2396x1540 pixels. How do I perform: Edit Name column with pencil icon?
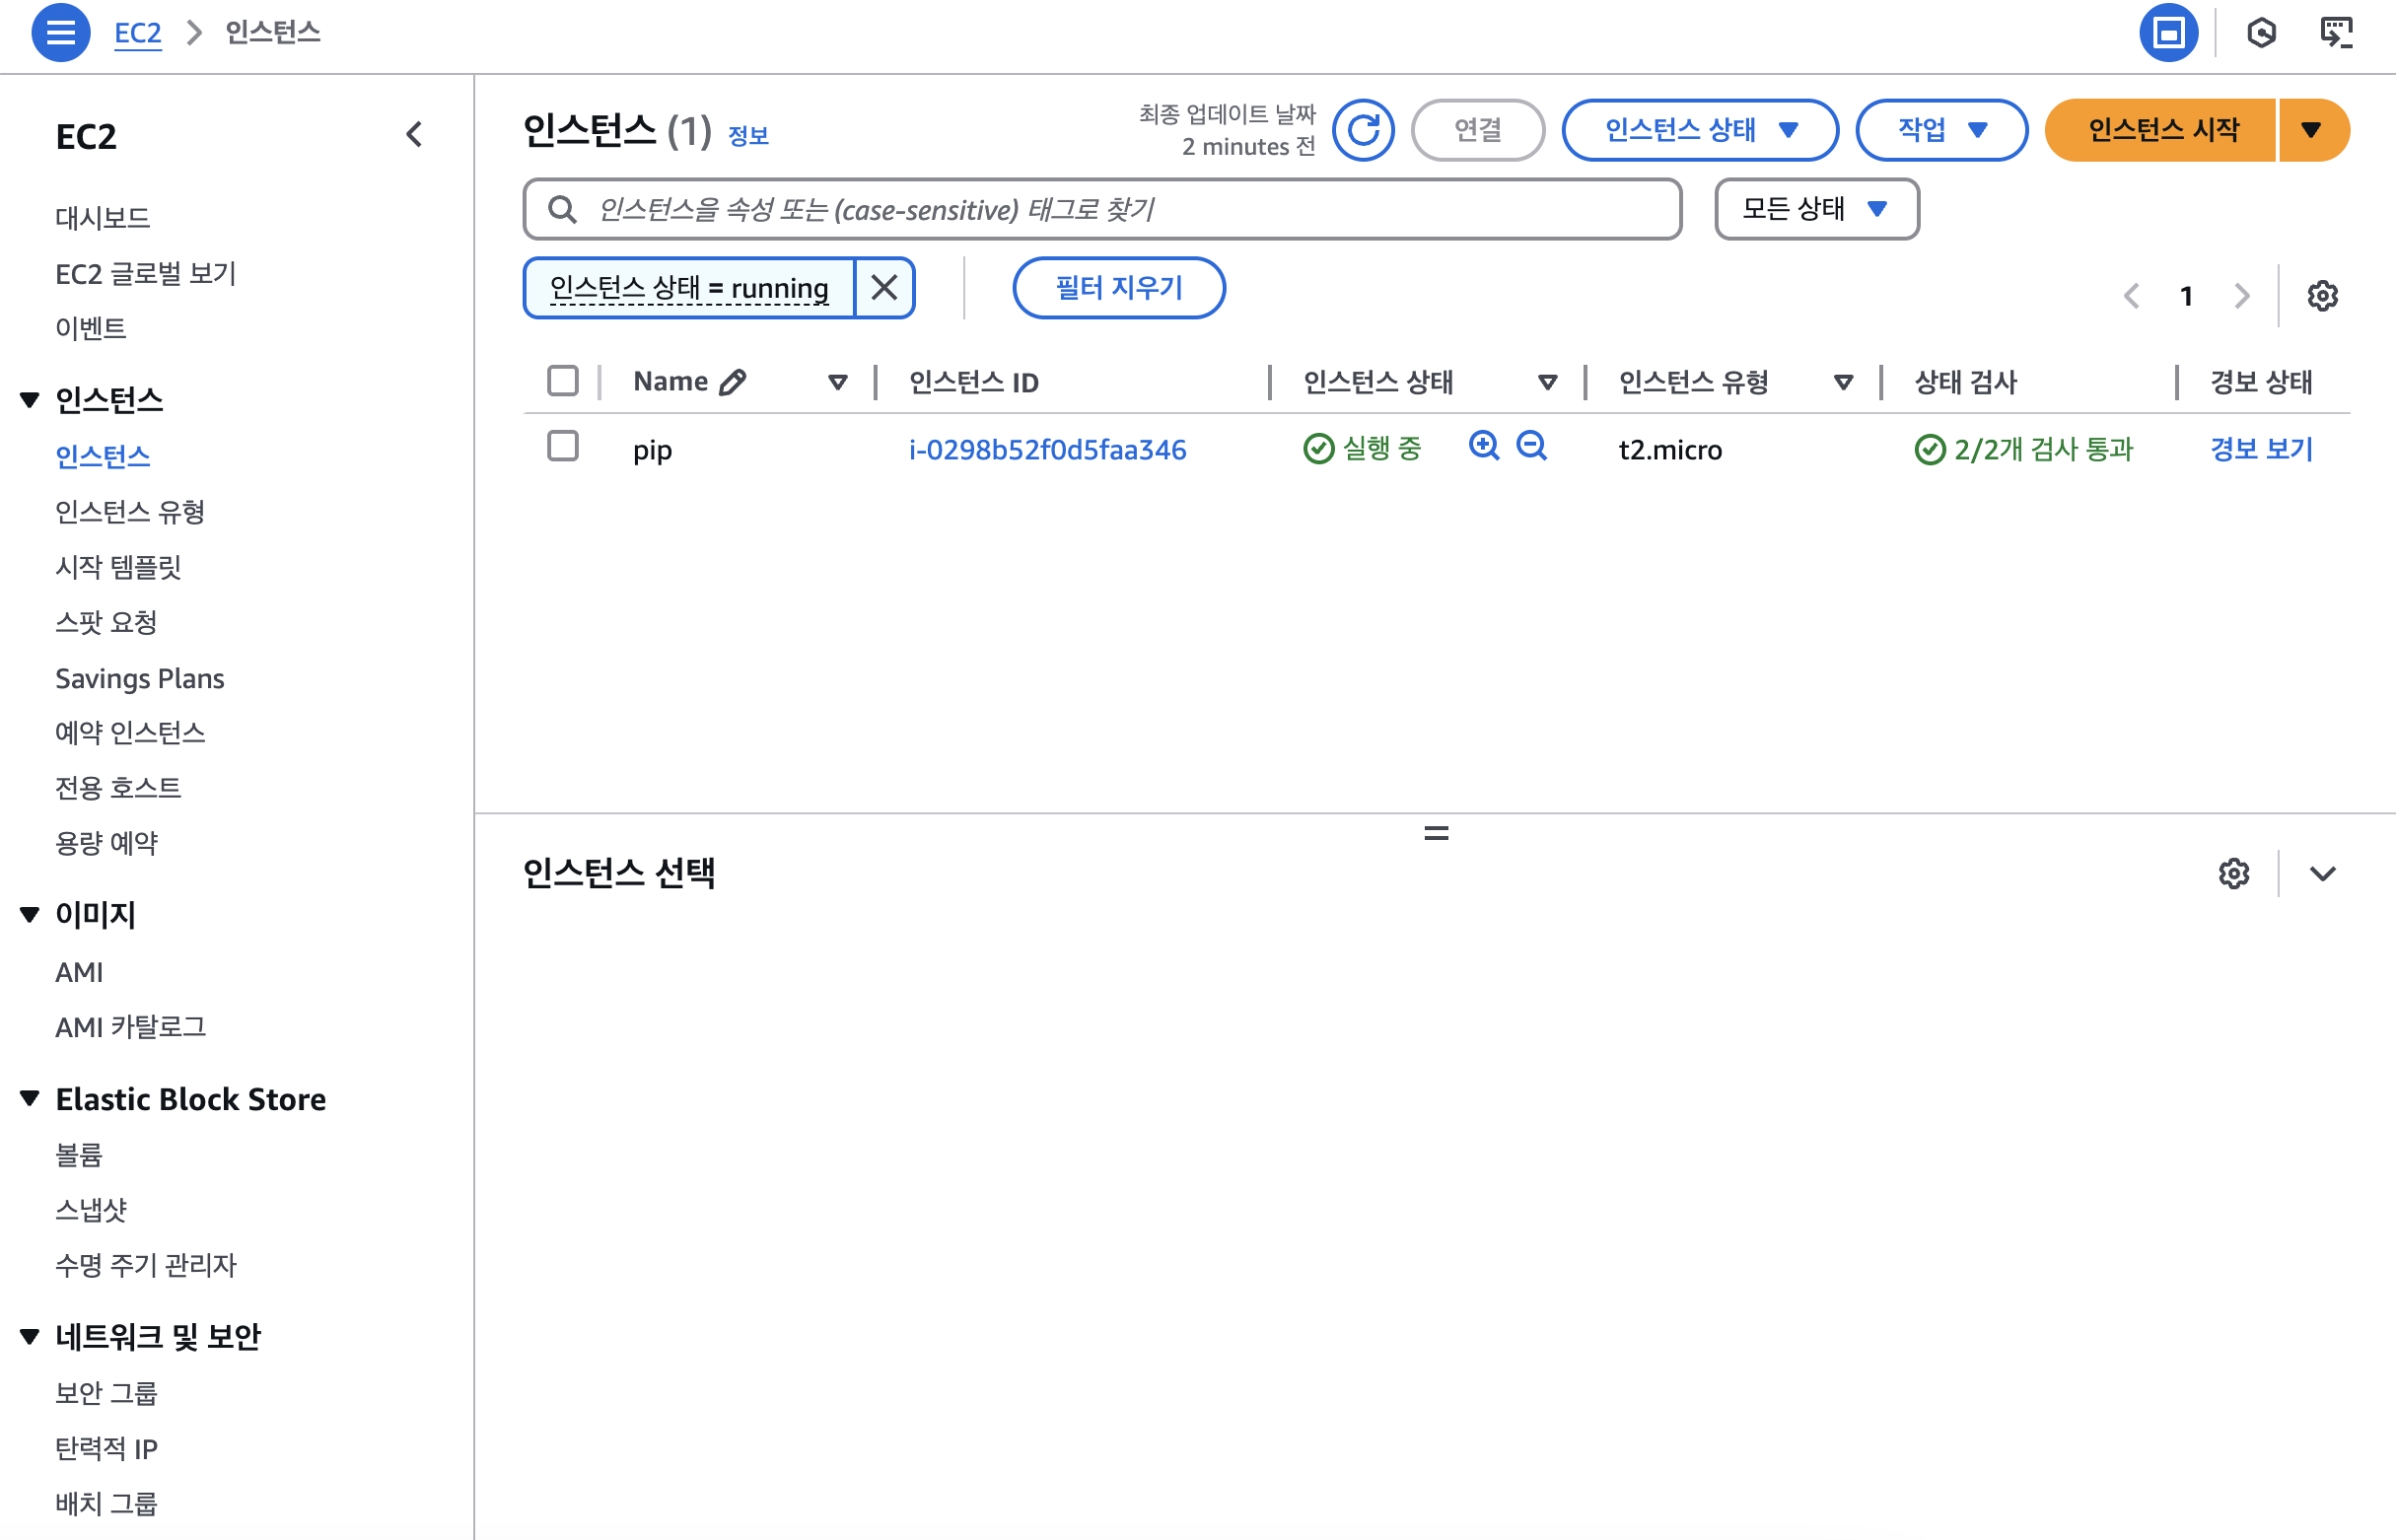733,382
